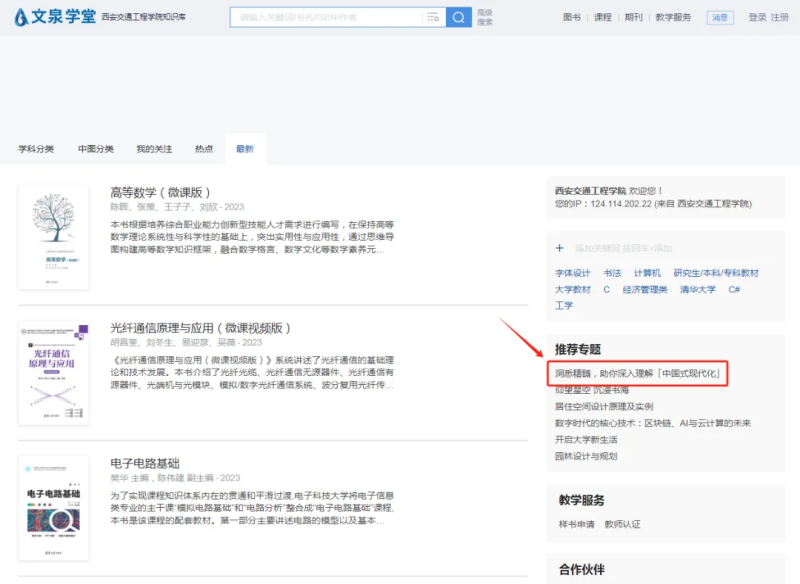The width and height of the screenshot is (800, 584).
Task: Click the blue magnifier search button
Action: point(459,17)
